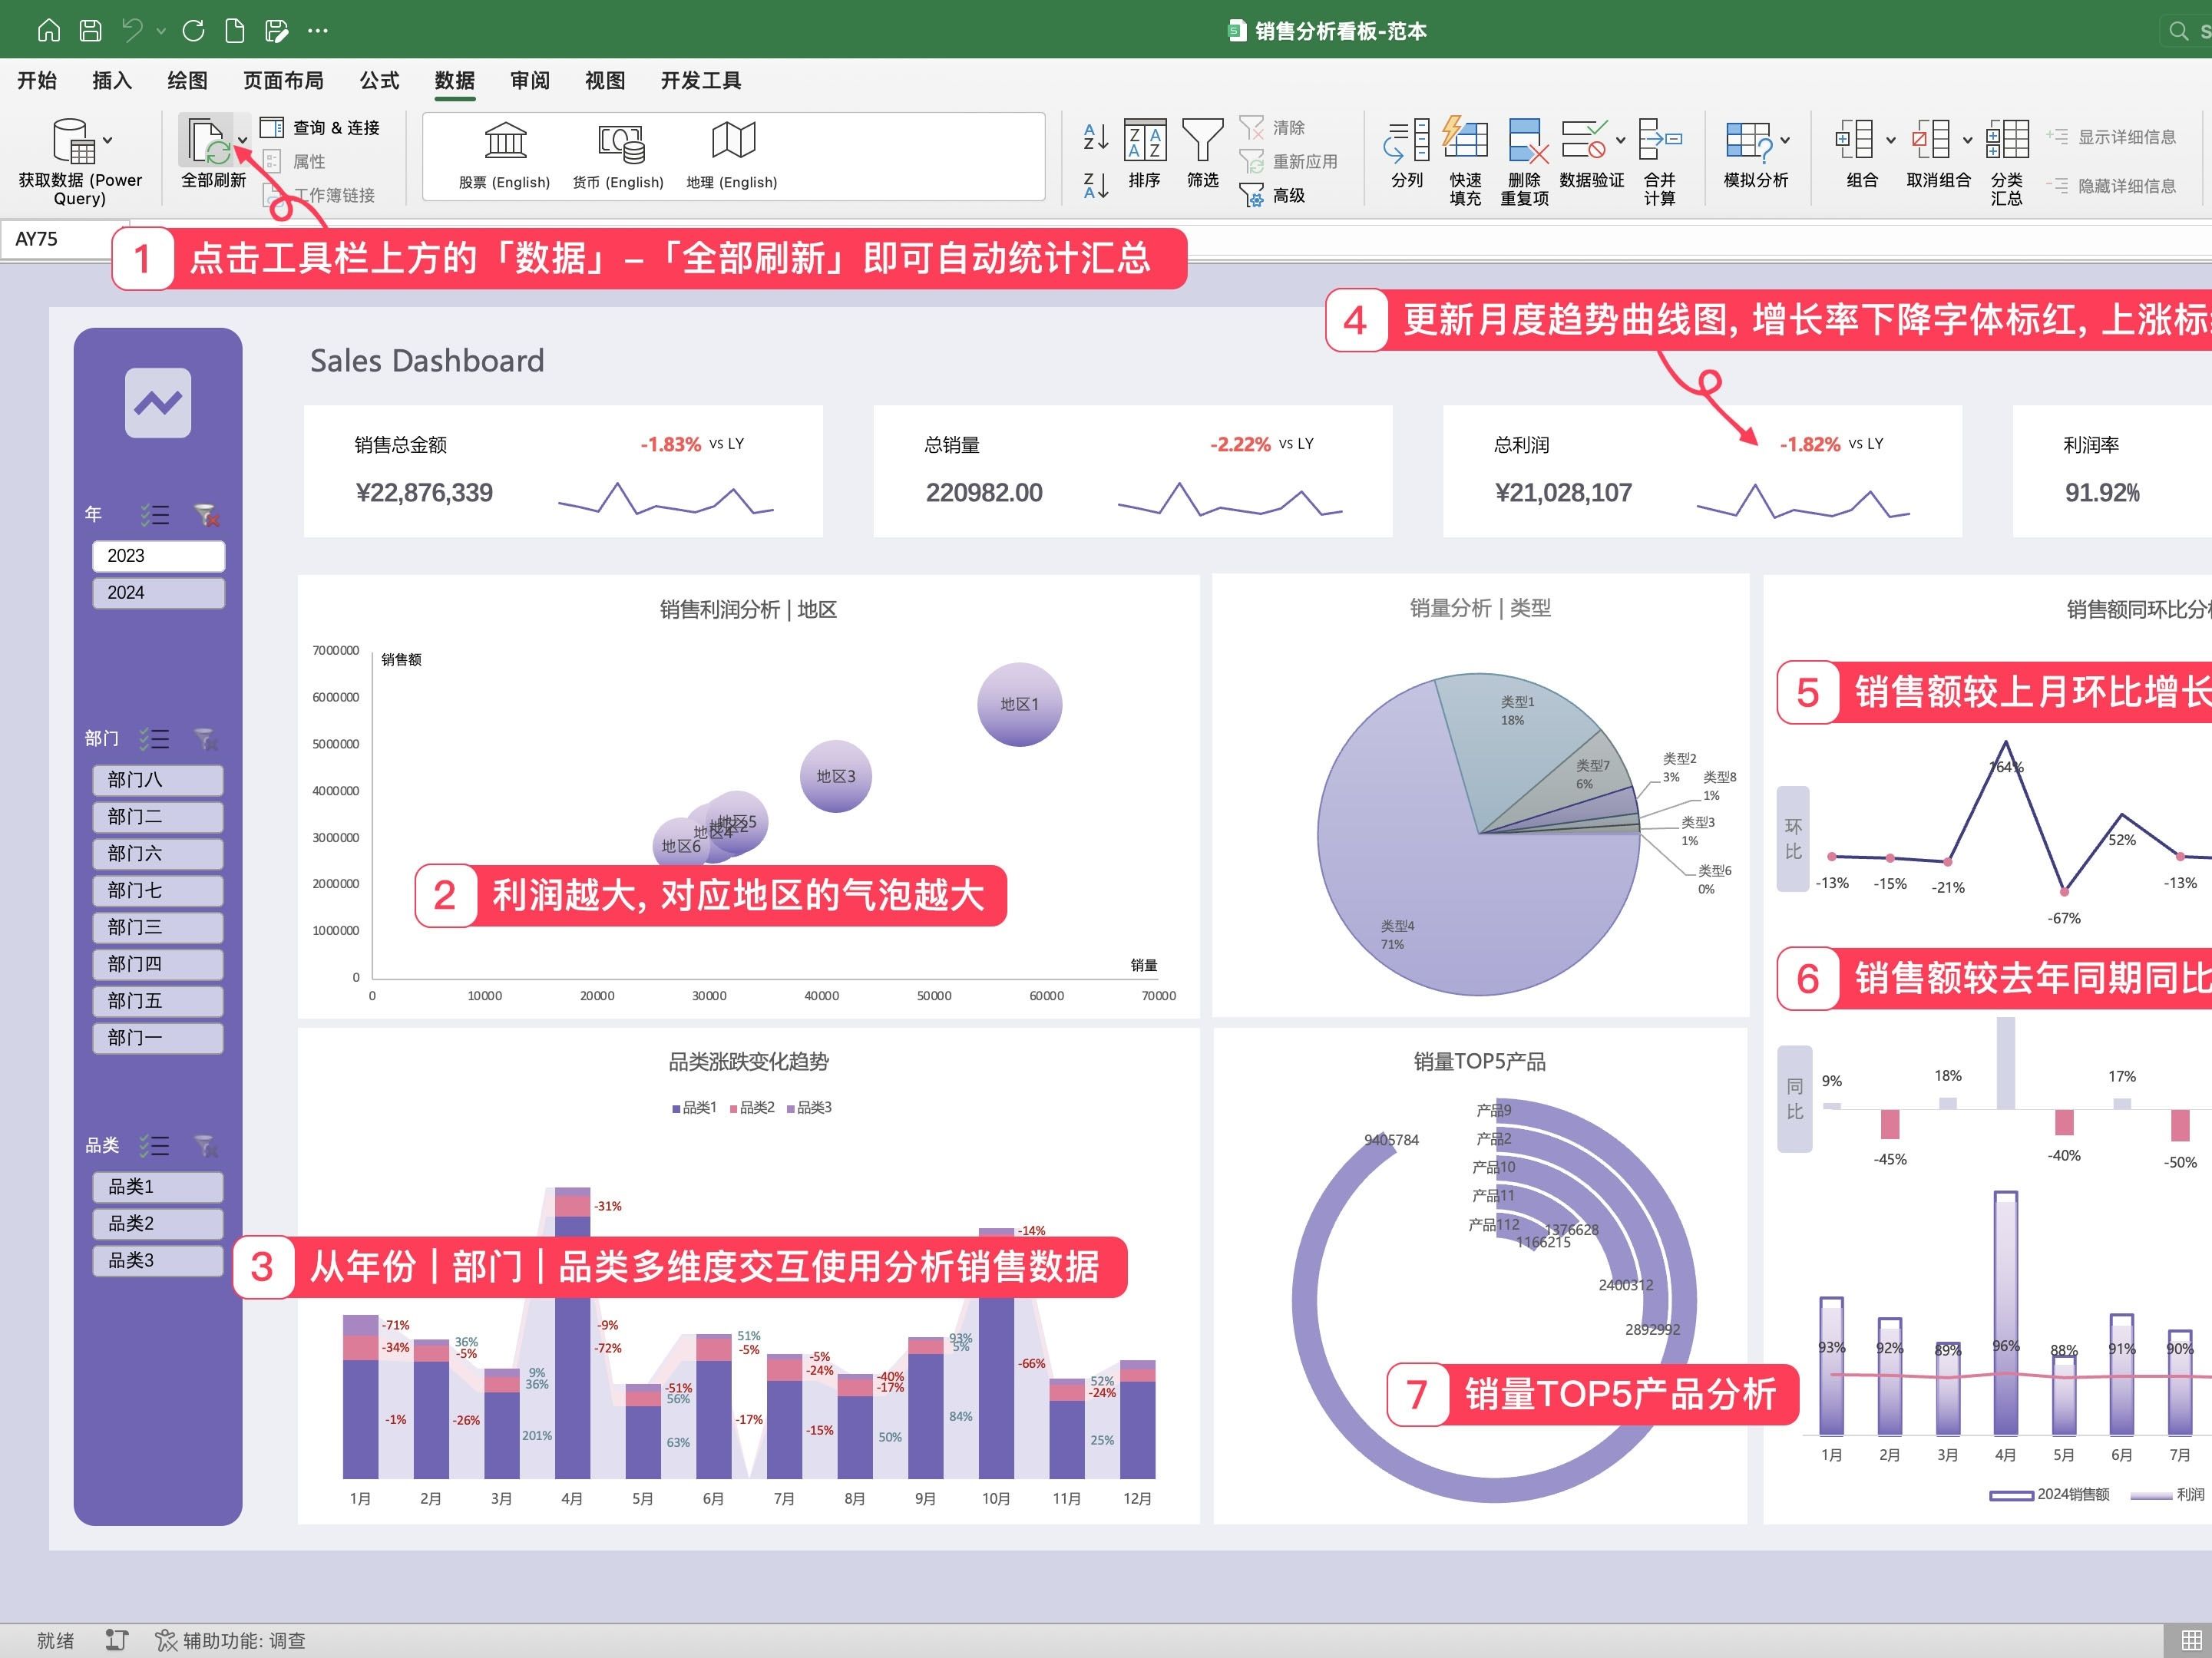Click the search magnifier icon
Image resolution: width=2212 pixels, height=1658 pixels.
click(x=2179, y=31)
